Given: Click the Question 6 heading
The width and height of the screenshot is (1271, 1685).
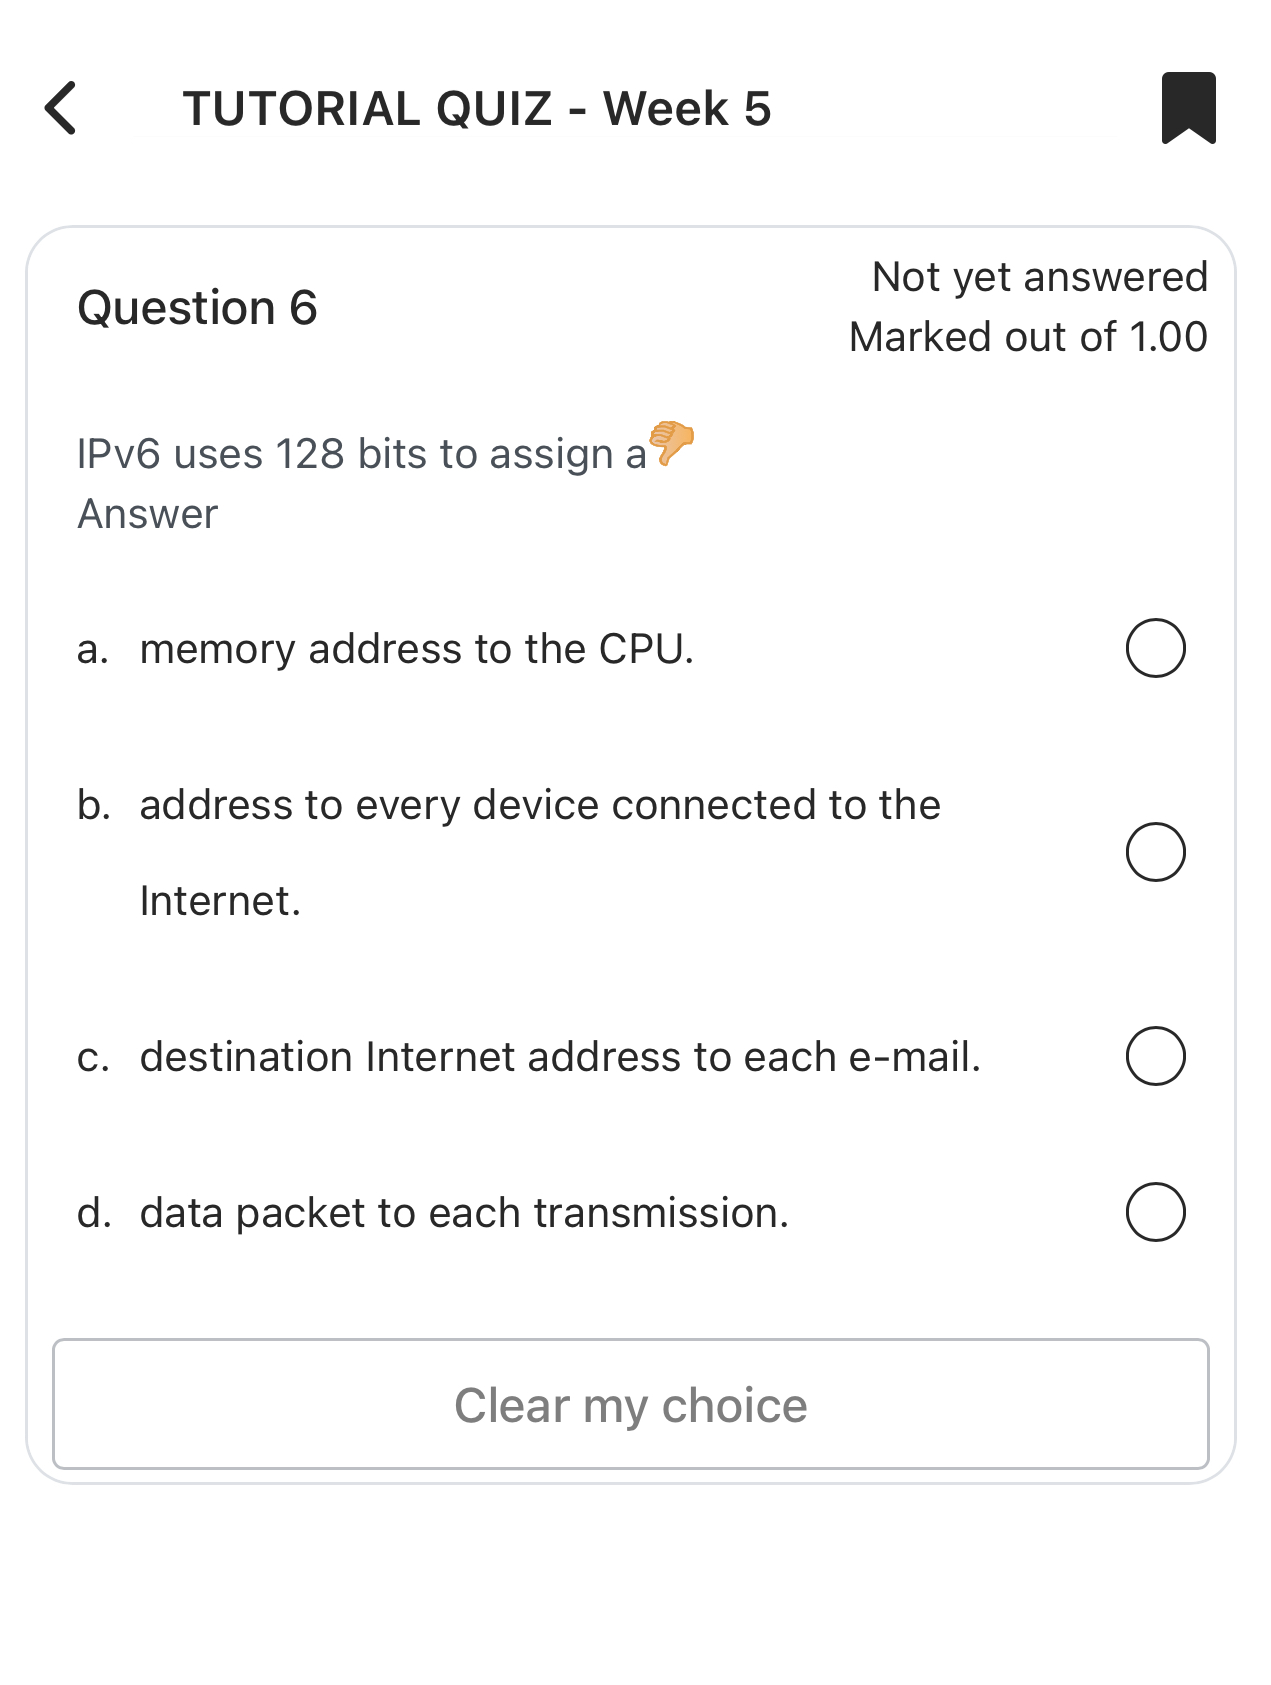Looking at the screenshot, I should tap(198, 307).
